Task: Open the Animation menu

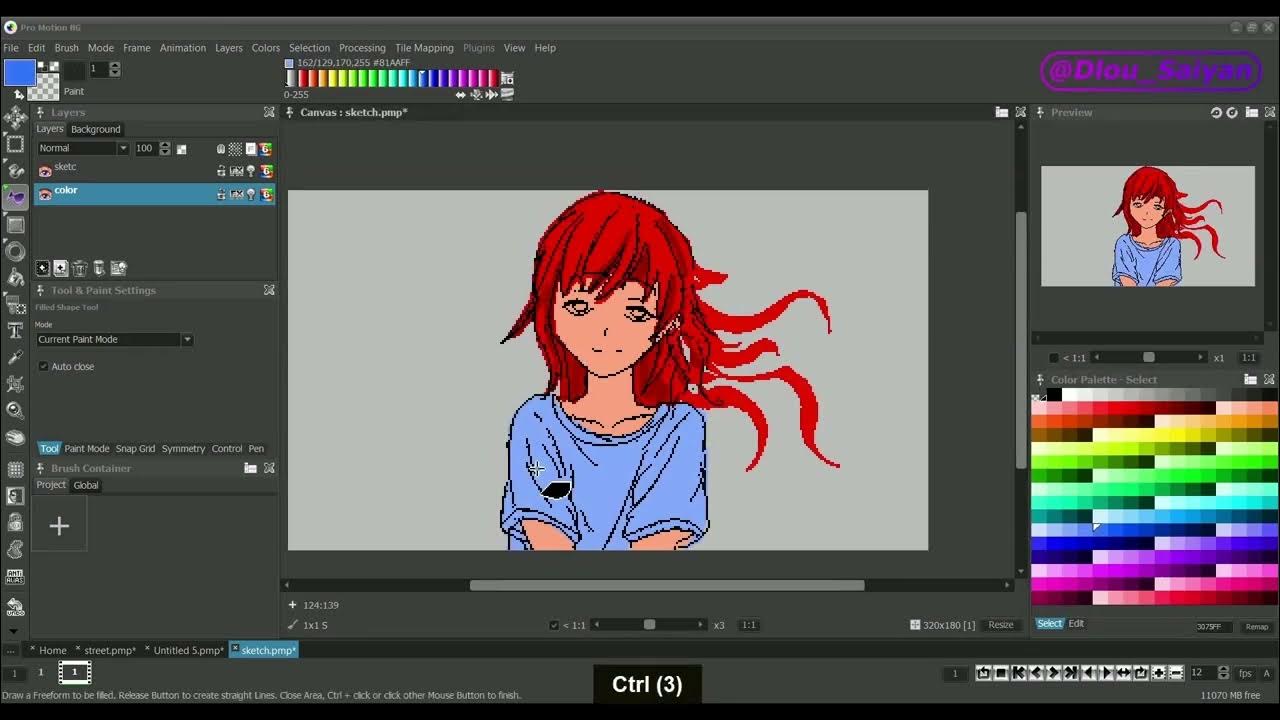Action: pos(183,47)
